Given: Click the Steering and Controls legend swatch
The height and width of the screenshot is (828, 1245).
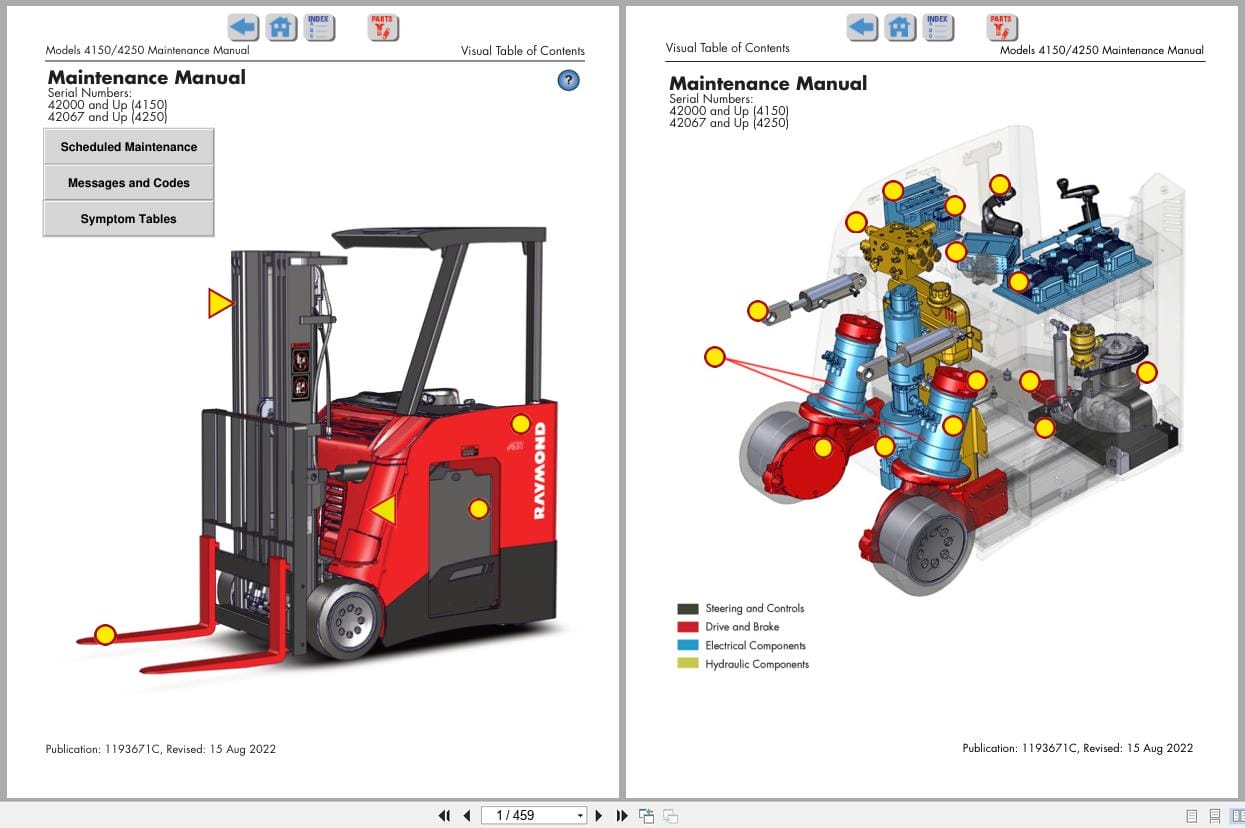Looking at the screenshot, I should [687, 608].
